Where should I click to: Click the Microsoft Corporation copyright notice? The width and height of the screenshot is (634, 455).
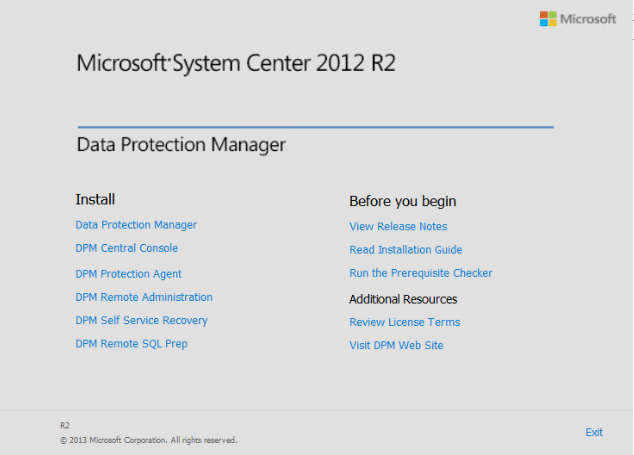148,440
